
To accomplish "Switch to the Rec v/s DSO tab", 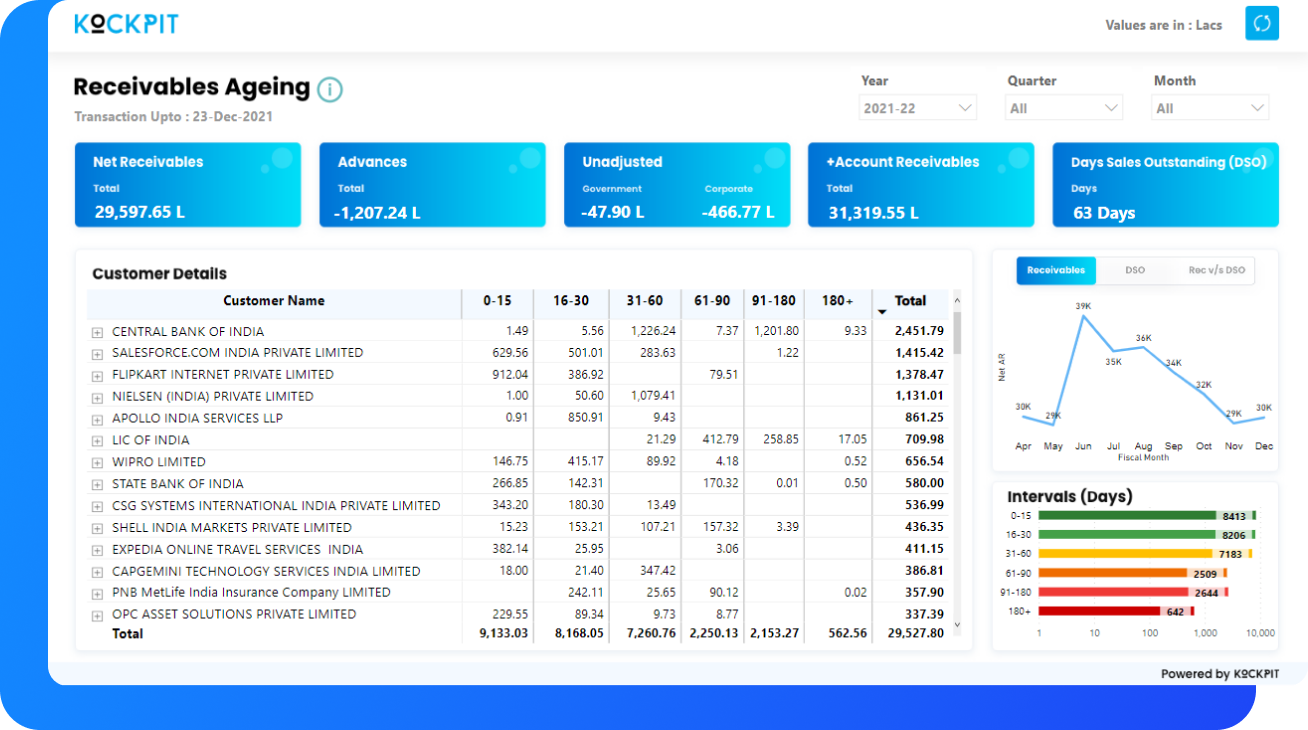I will pyautogui.click(x=1216, y=271).
